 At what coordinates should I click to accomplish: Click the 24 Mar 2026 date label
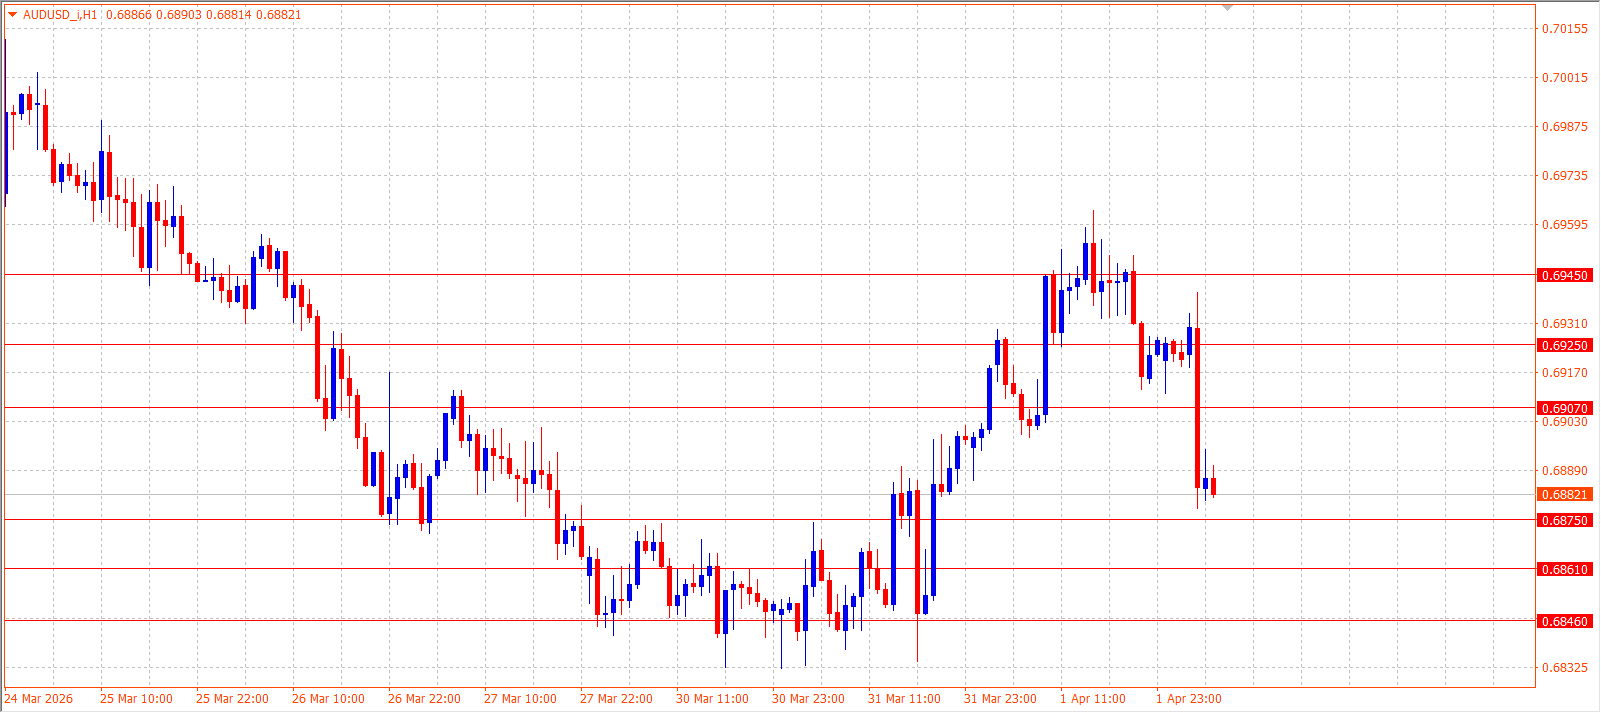39,699
